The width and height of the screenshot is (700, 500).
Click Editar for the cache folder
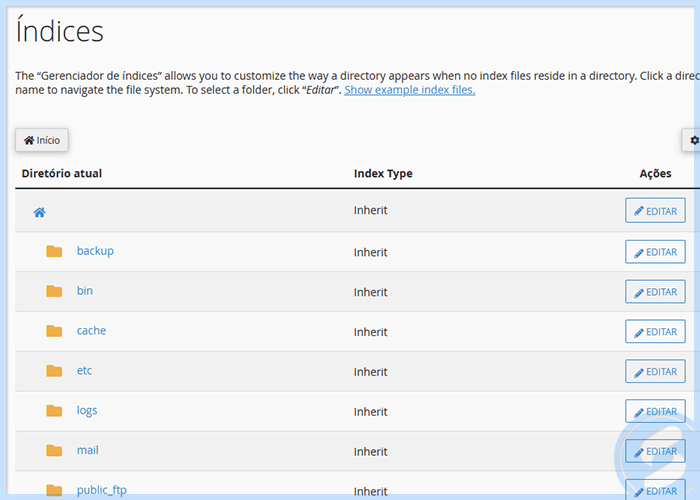click(x=655, y=331)
